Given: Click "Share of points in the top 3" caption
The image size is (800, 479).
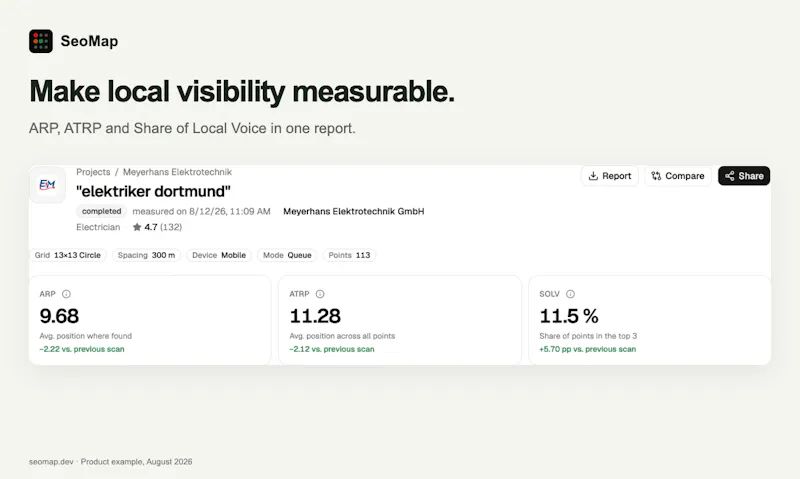Looking at the screenshot, I should tap(588, 336).
